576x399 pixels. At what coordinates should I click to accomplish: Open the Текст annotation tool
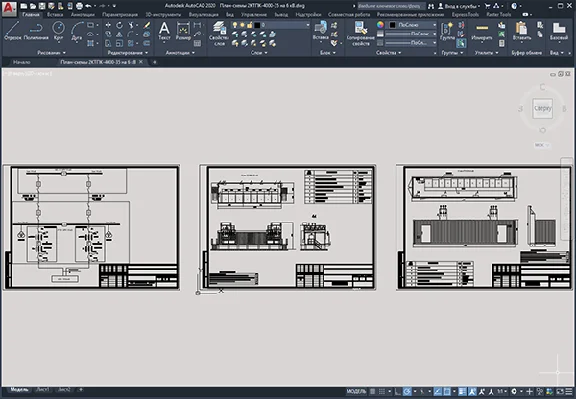tap(164, 30)
